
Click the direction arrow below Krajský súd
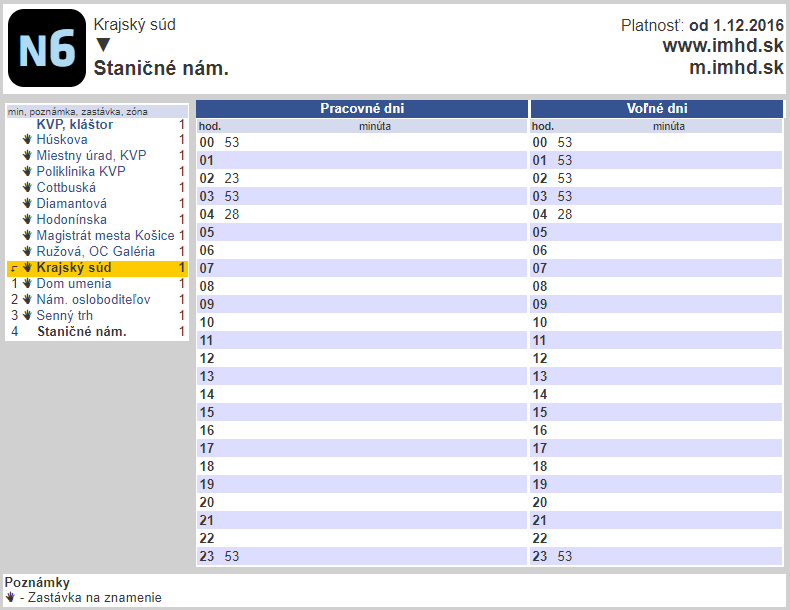(x=102, y=45)
